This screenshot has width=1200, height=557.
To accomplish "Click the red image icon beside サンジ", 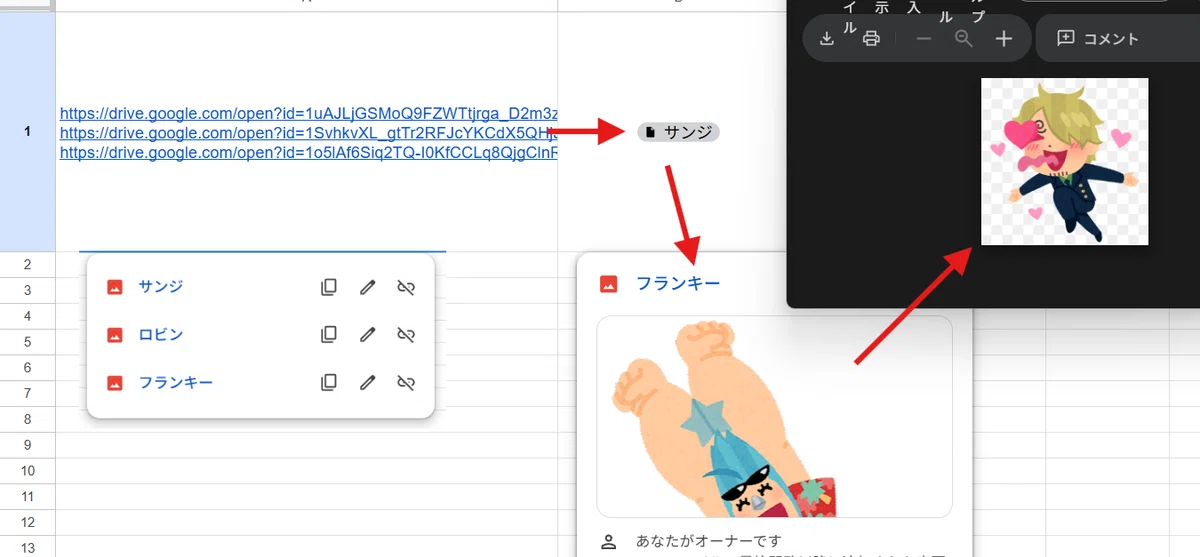I will click(115, 287).
